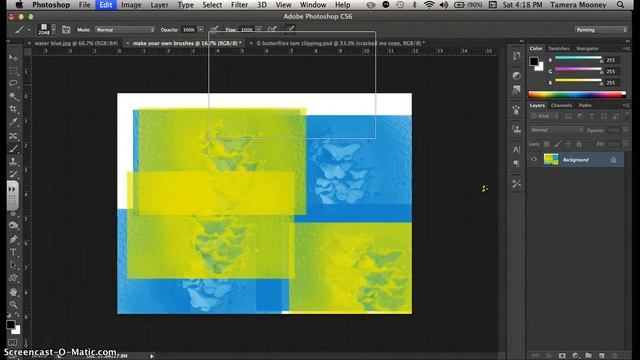Select the Lasso tool
This screenshot has height=360, width=640.
[13, 83]
